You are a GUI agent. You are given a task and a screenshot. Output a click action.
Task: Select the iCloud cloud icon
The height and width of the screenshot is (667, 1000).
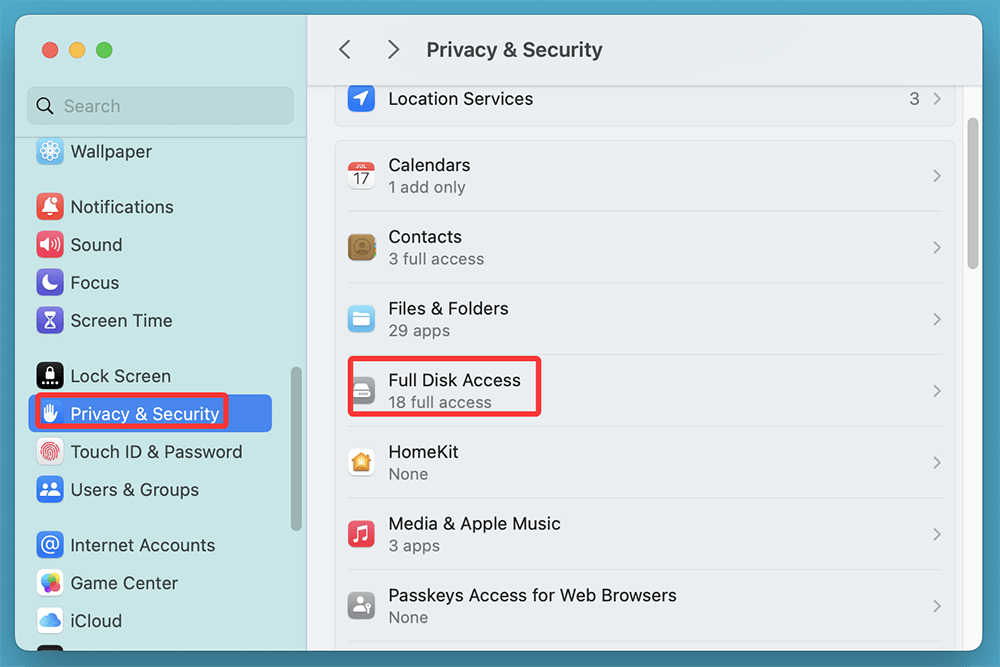pyautogui.click(x=49, y=621)
